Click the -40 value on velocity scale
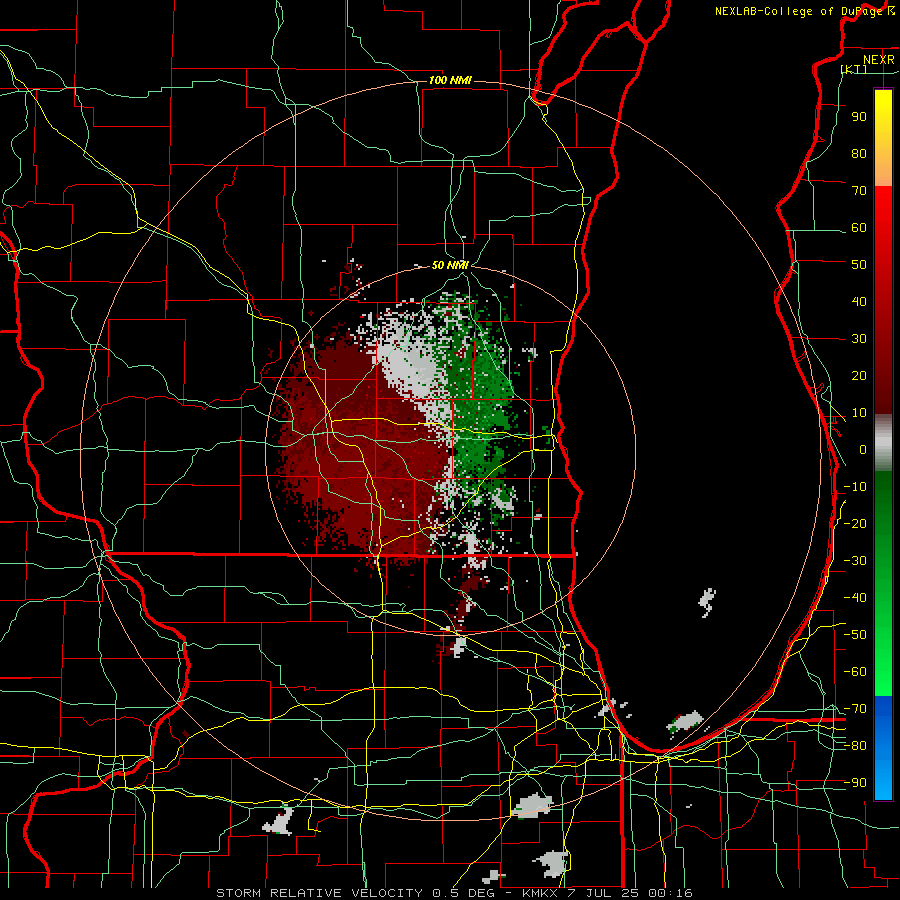This screenshot has height=900, width=900. pos(855,598)
